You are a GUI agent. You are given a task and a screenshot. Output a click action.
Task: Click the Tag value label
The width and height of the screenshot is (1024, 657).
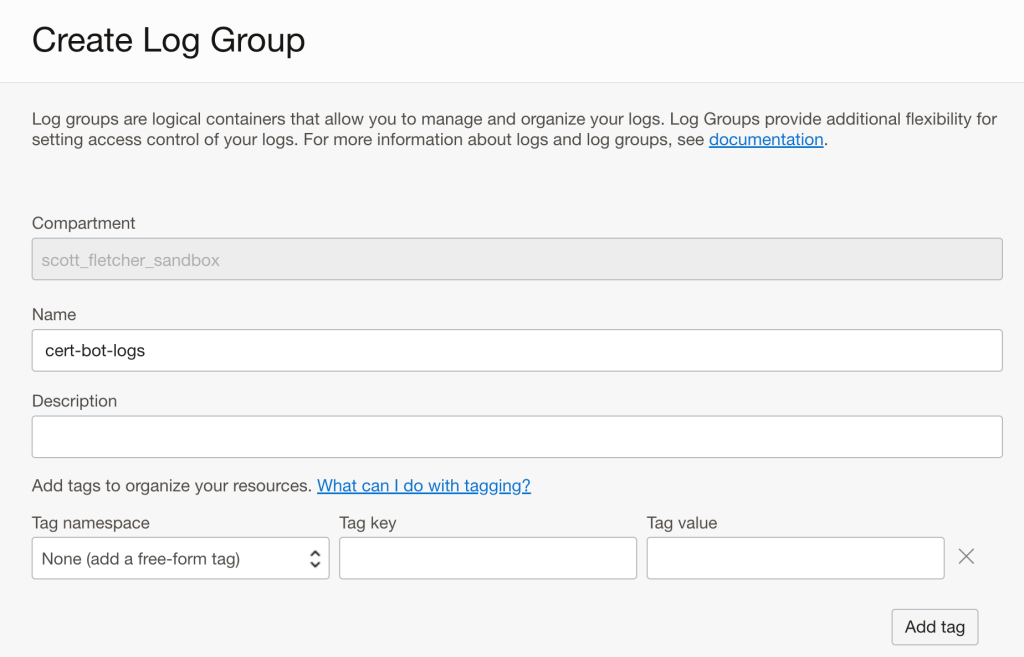(x=682, y=523)
